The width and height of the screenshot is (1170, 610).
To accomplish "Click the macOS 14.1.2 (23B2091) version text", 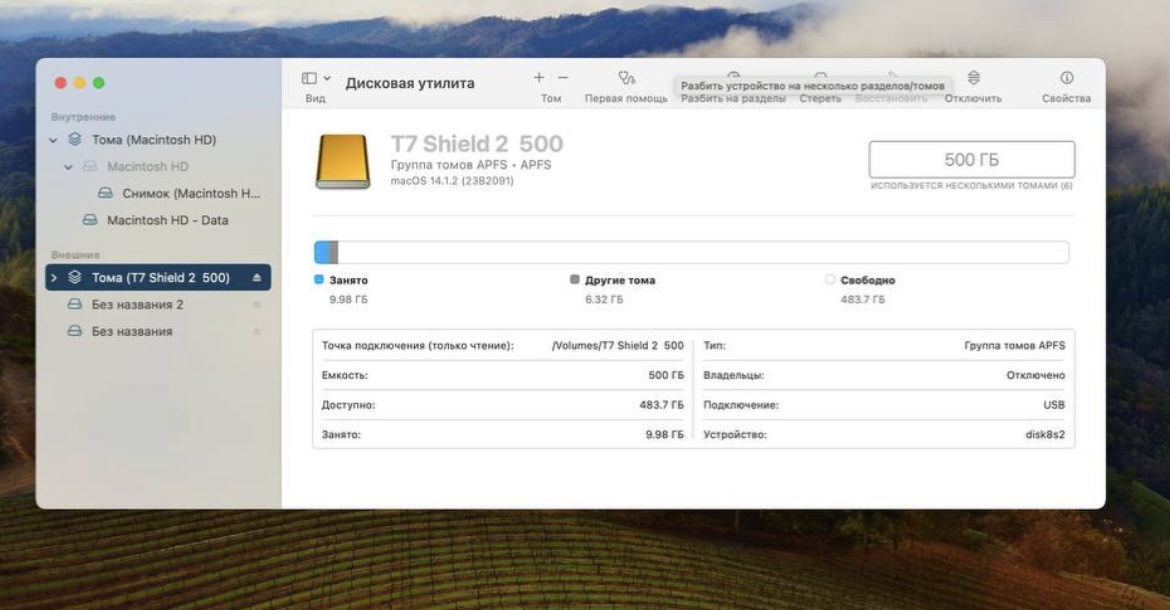I will (452, 181).
